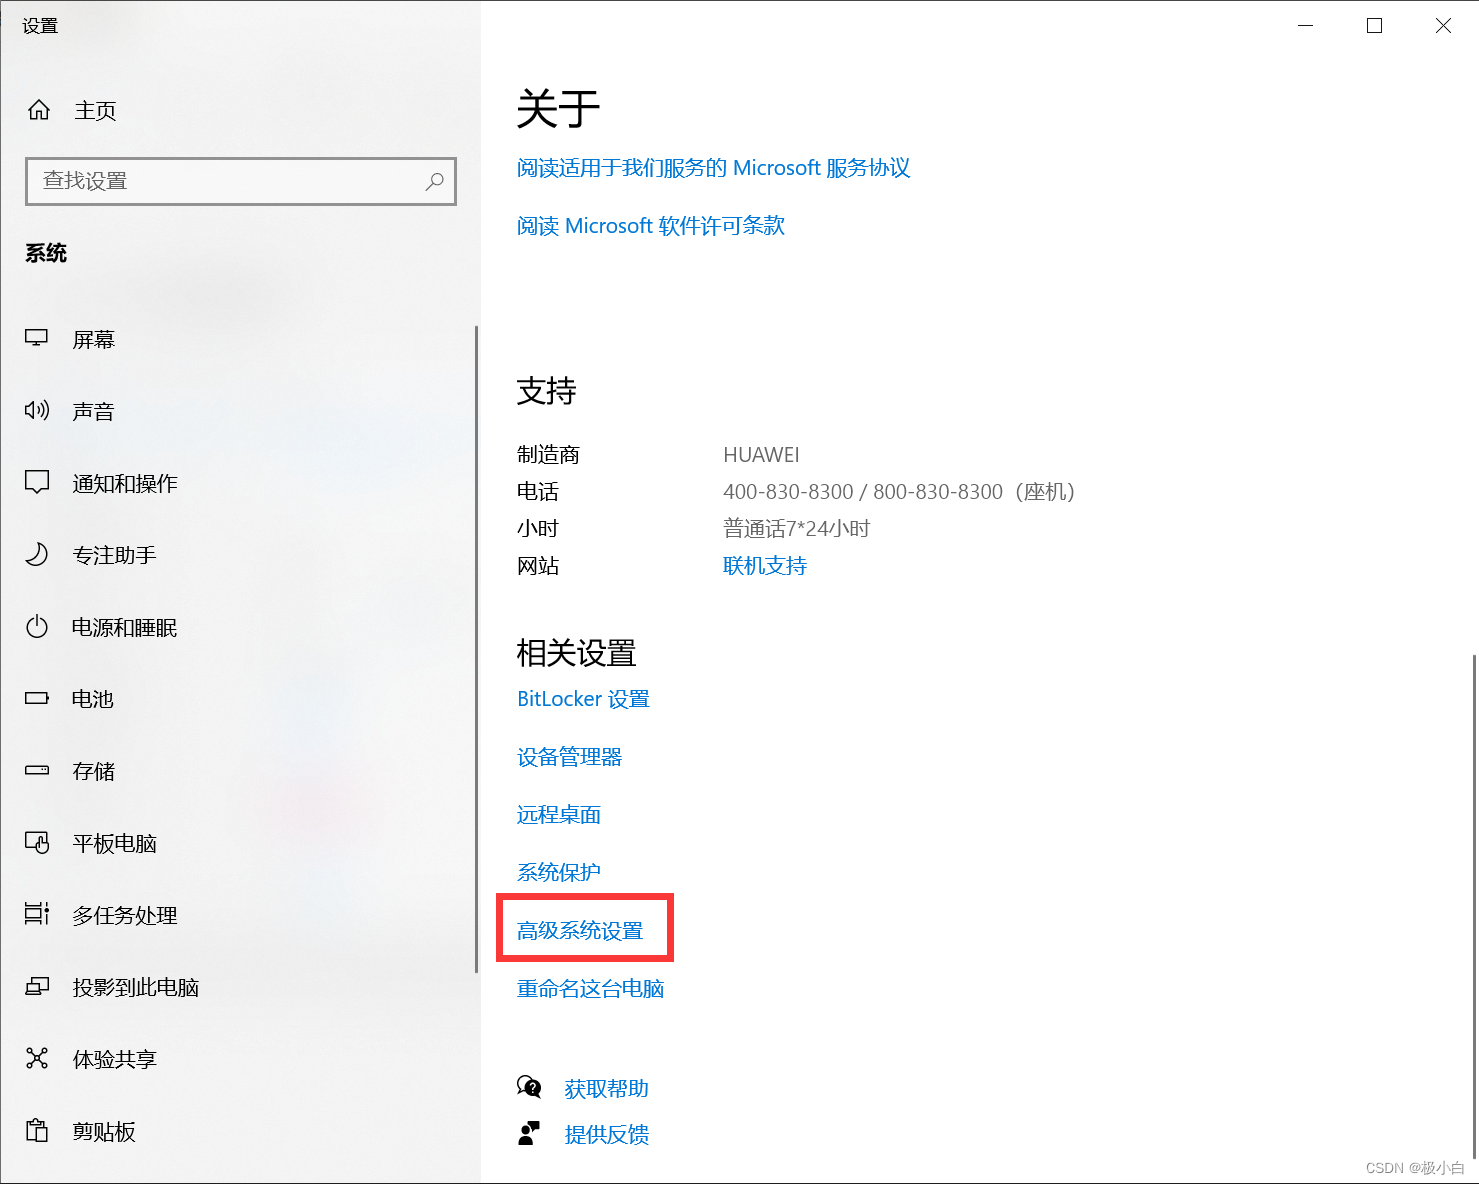Click the 电源和睡眠 power icon
The height and width of the screenshot is (1184, 1479).
point(37,627)
